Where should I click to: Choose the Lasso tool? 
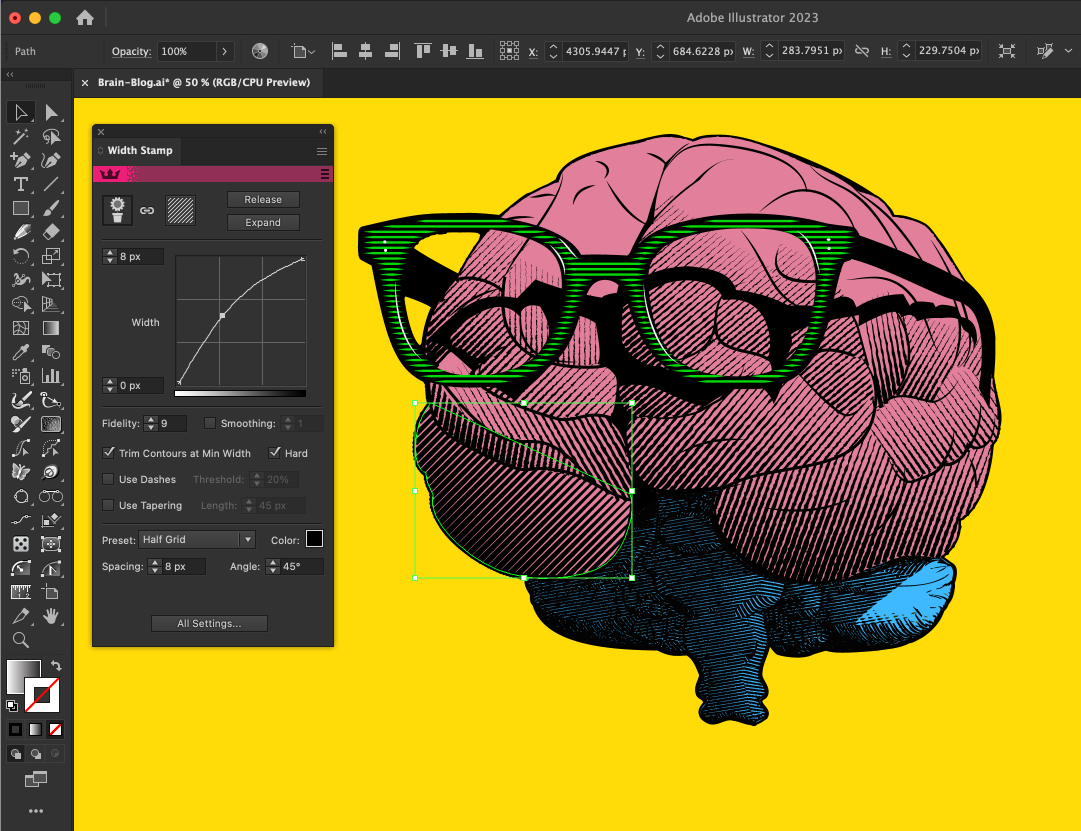(x=51, y=137)
